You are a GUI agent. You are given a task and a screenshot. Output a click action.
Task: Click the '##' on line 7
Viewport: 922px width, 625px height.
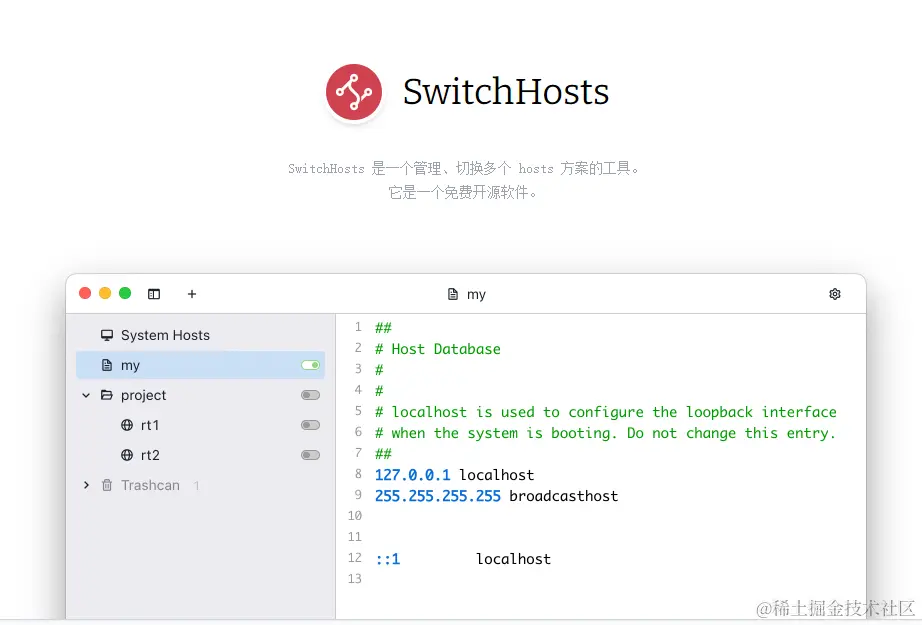pyautogui.click(x=383, y=454)
